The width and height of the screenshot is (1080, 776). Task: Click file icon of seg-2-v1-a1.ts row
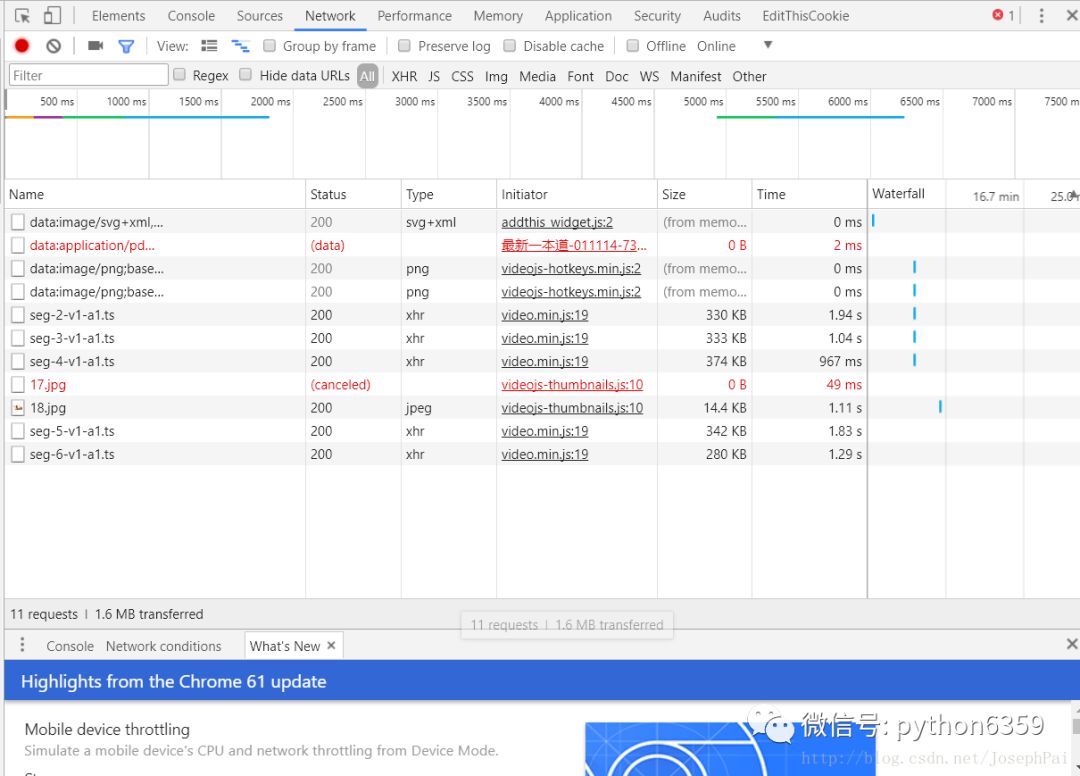click(18, 315)
